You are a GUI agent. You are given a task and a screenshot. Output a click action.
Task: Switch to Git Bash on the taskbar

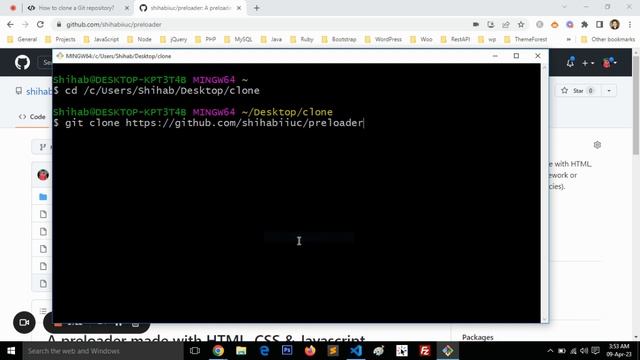447,351
